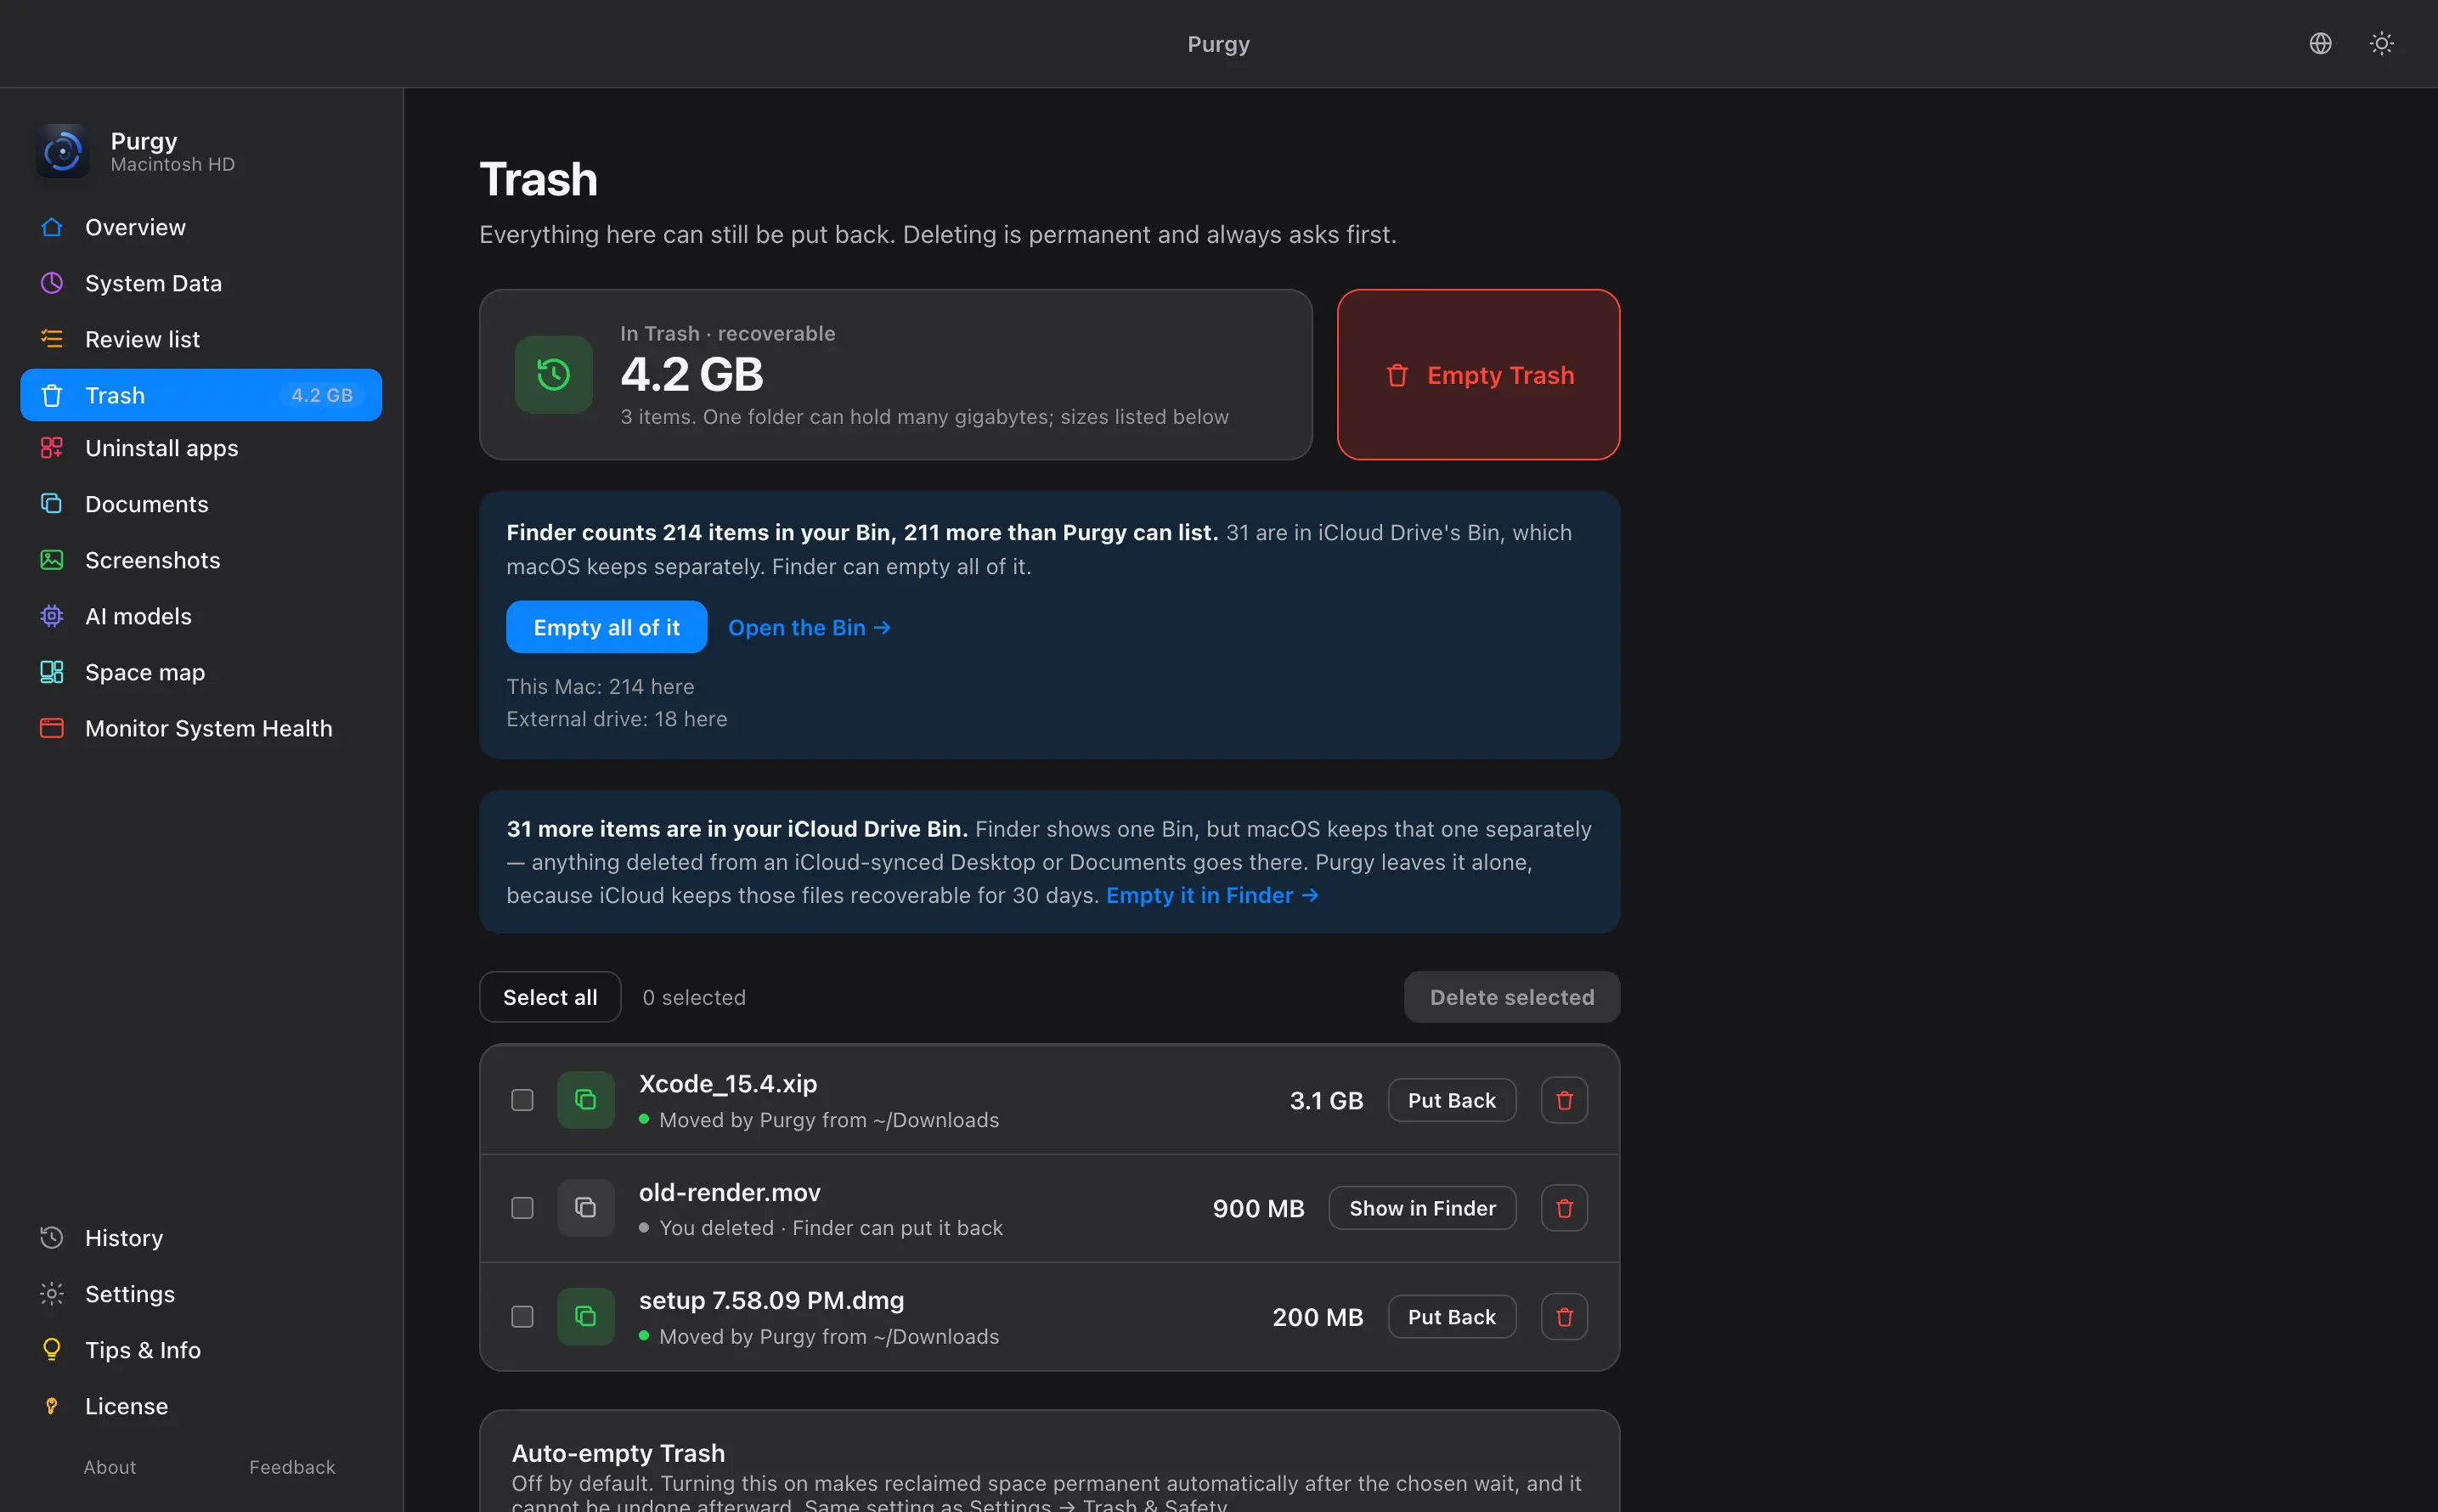Open the Review list page
This screenshot has height=1512, width=2438.
pyautogui.click(x=201, y=339)
